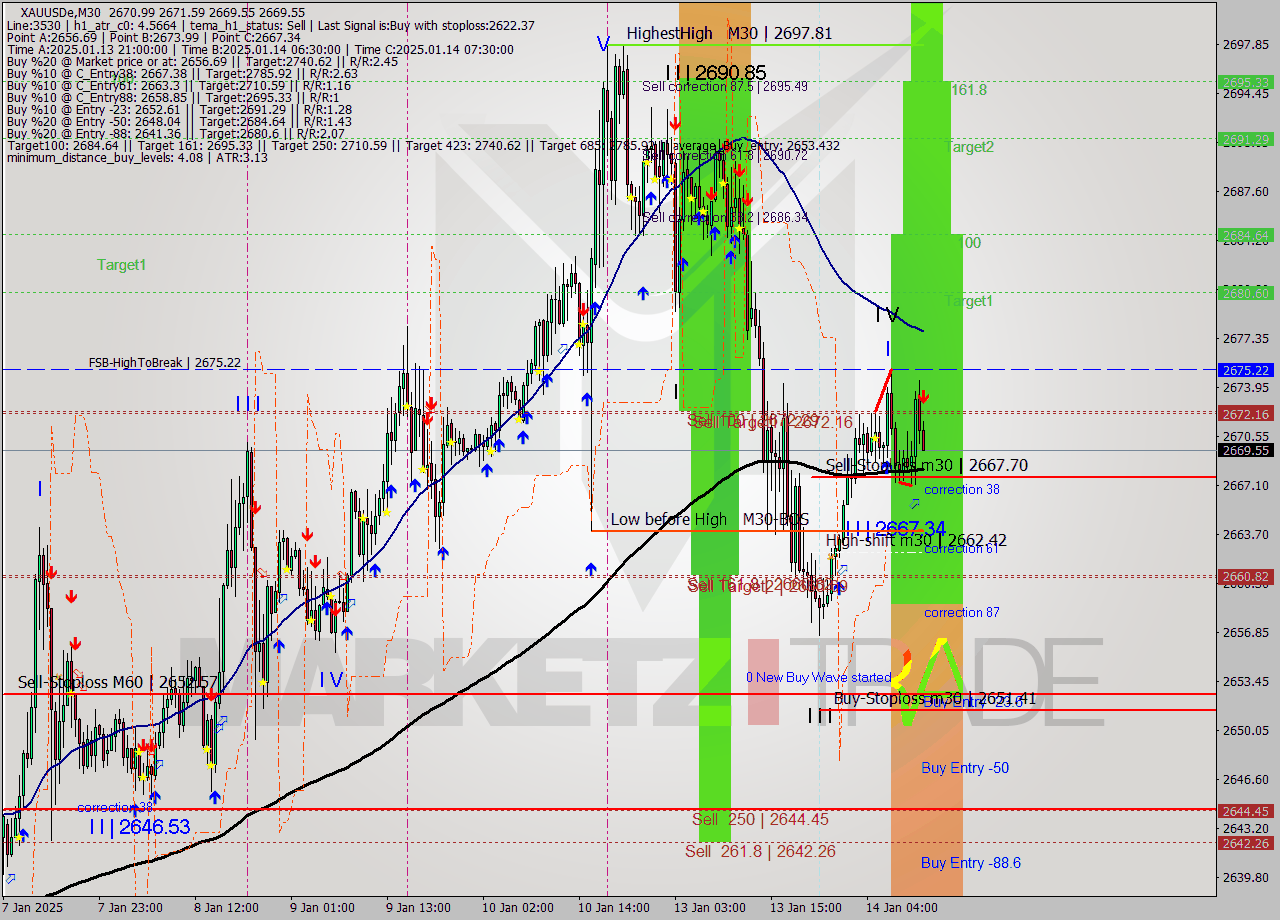Select the III 2646.53 wave label
This screenshot has height=920, width=1280.
(x=139, y=827)
